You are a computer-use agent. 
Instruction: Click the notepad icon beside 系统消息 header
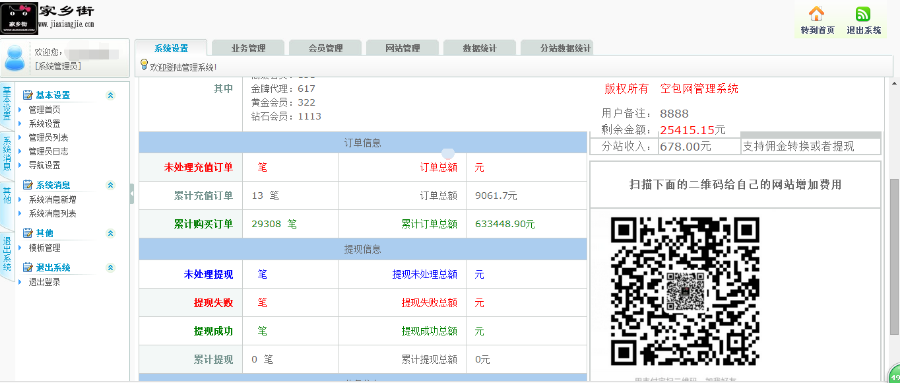pos(28,185)
